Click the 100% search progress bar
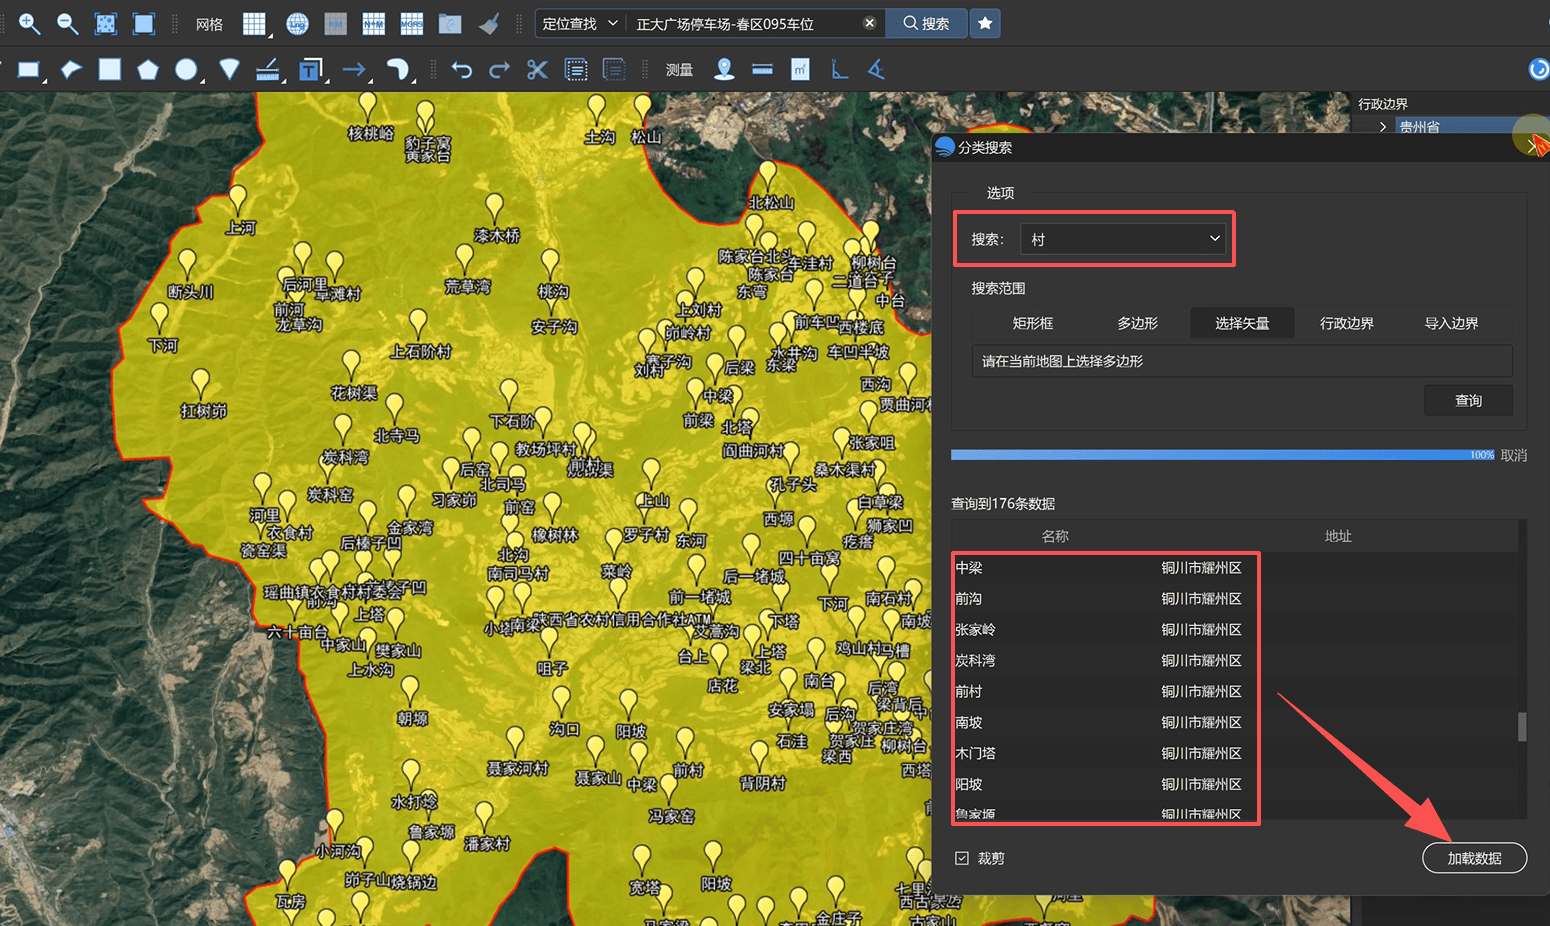The height and width of the screenshot is (926, 1550). coord(1223,455)
